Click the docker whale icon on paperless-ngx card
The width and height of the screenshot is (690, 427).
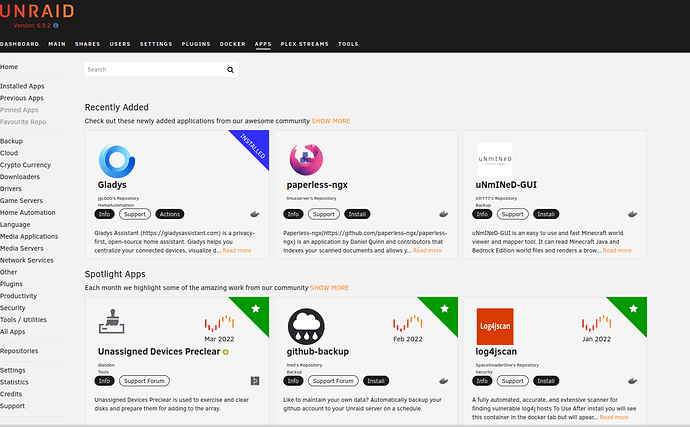[x=444, y=214]
